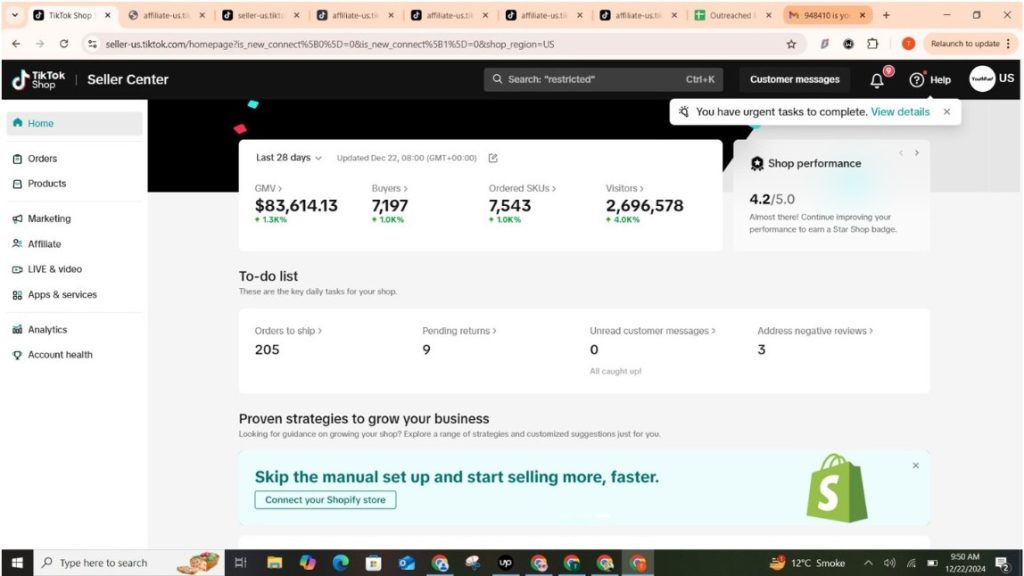Open Orders in the left sidebar

(x=42, y=159)
